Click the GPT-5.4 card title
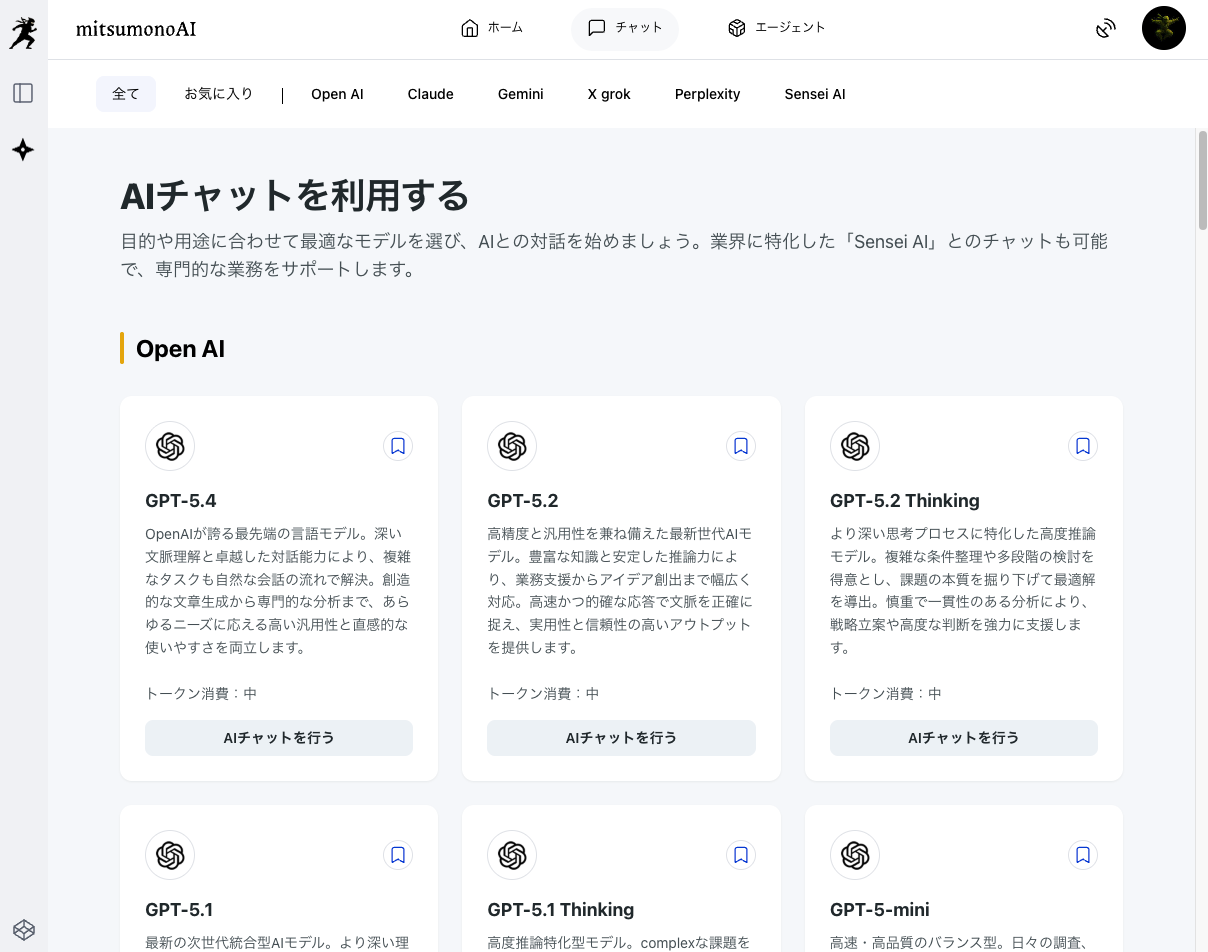This screenshot has width=1208, height=952. click(181, 500)
